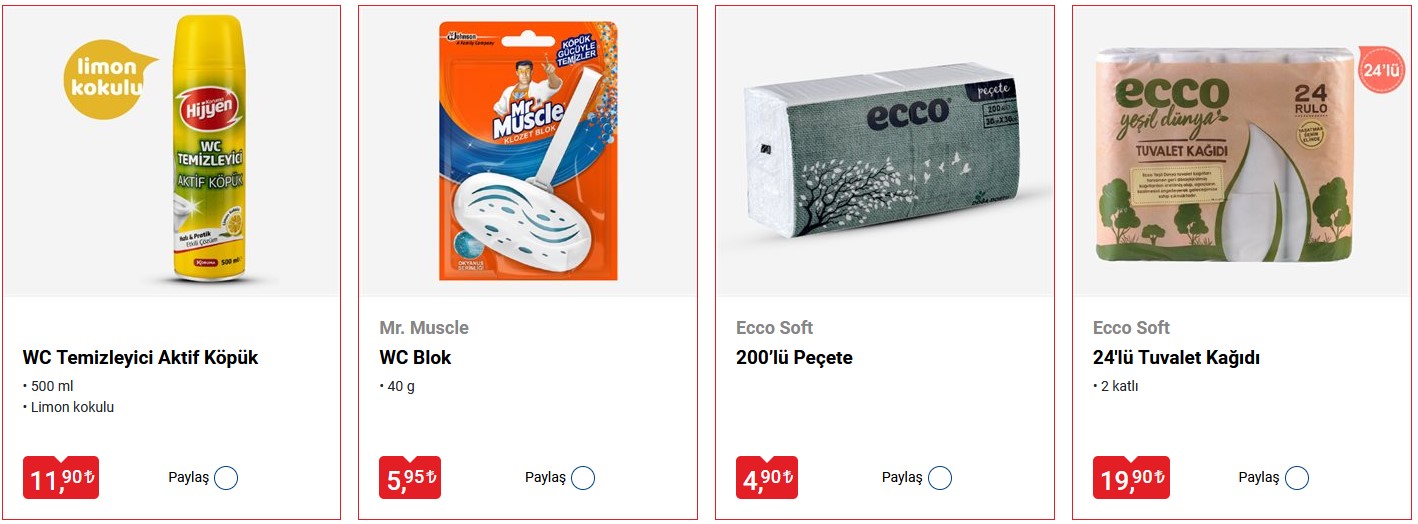Open the WC Blok product title

coord(415,358)
